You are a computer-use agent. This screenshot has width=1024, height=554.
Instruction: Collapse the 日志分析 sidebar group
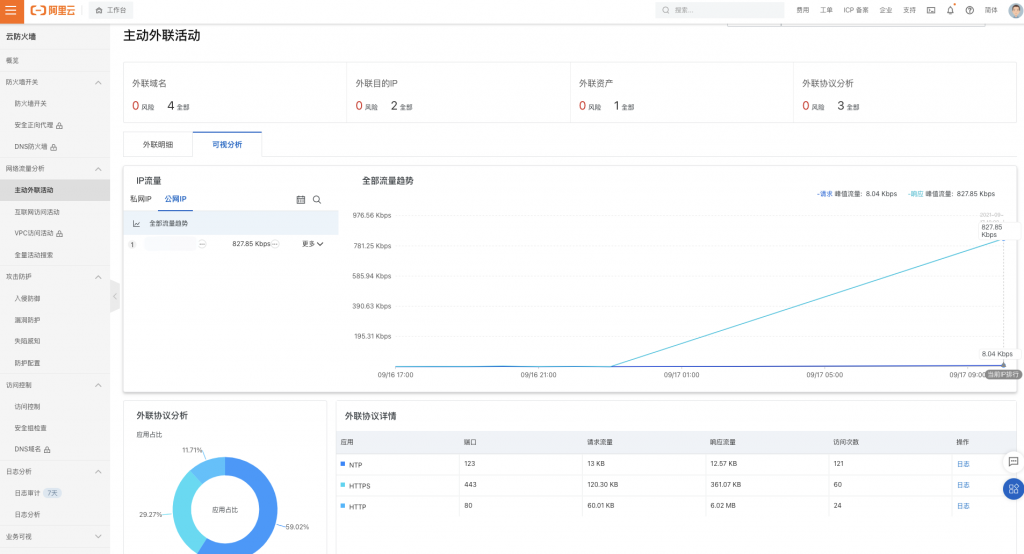pos(98,472)
